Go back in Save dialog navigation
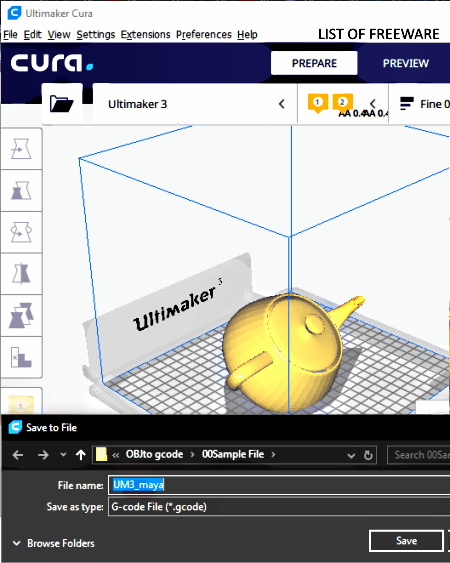Image resolution: width=450 pixels, height=563 pixels. pyautogui.click(x=18, y=455)
